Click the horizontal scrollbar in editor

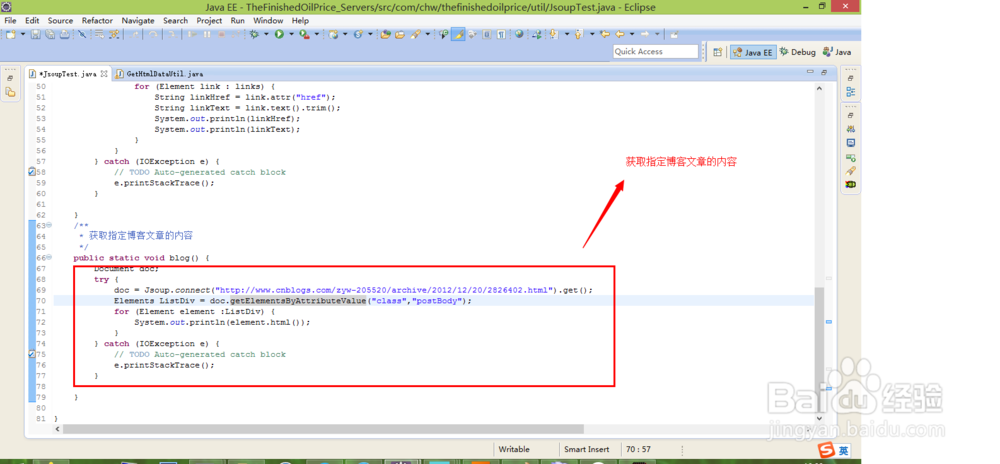coord(323,430)
